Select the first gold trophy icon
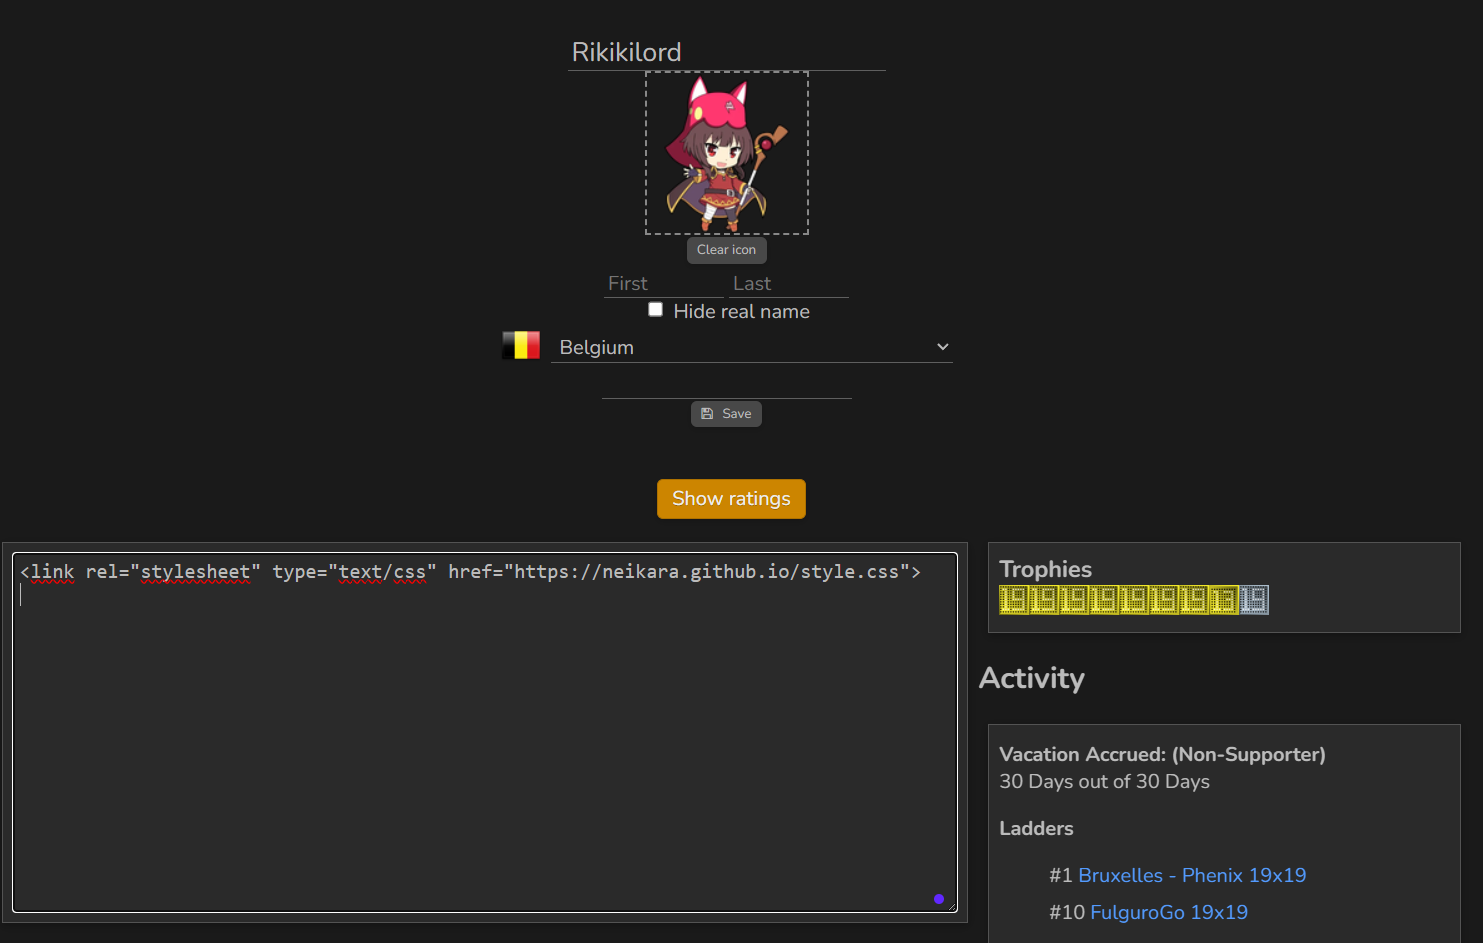The height and width of the screenshot is (943, 1483). [x=1013, y=600]
